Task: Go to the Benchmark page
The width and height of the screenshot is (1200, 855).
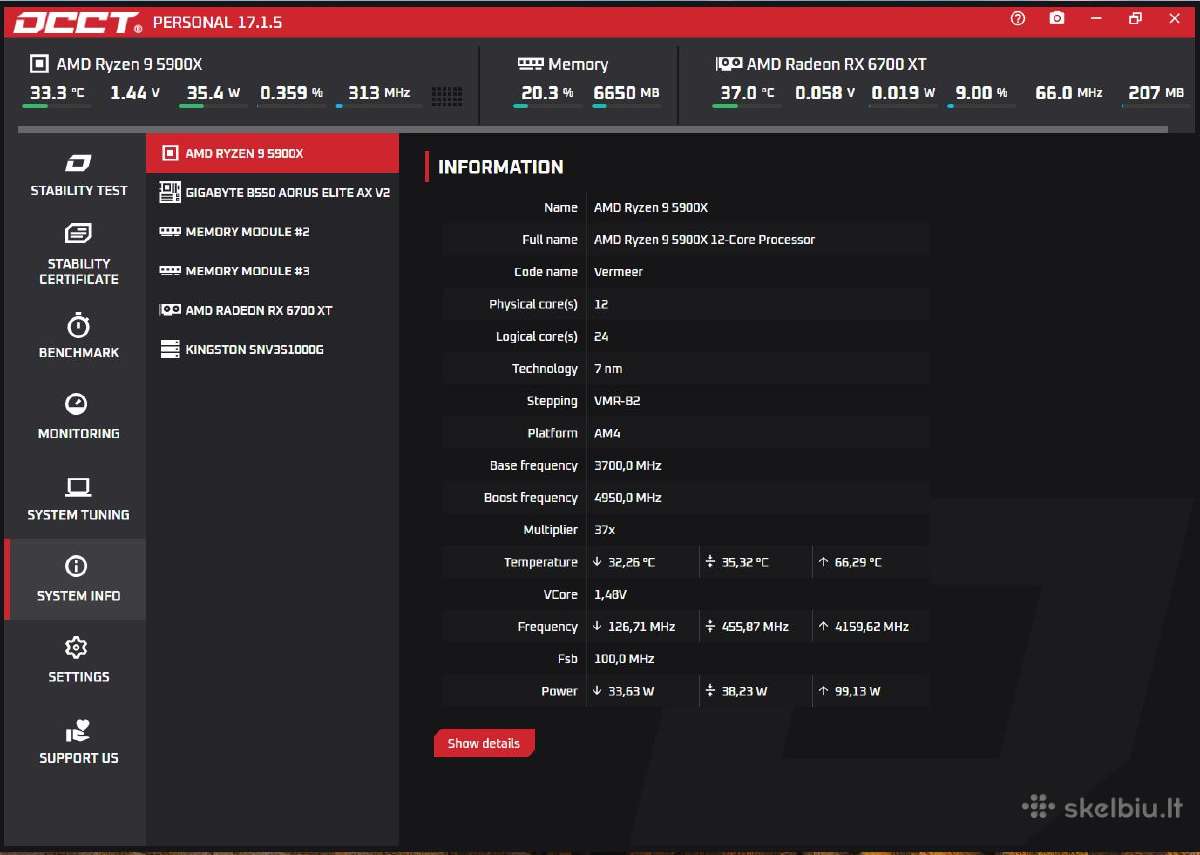Action: click(78, 337)
